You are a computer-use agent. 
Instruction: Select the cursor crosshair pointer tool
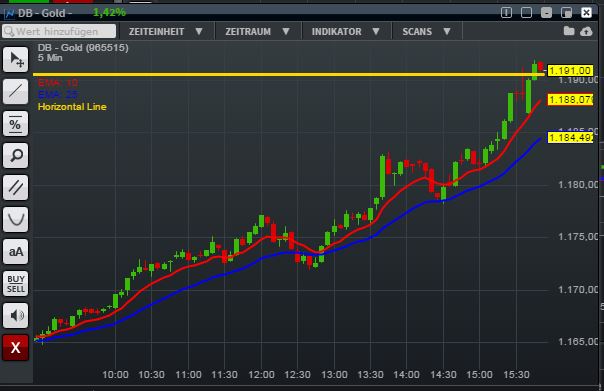click(x=15, y=60)
